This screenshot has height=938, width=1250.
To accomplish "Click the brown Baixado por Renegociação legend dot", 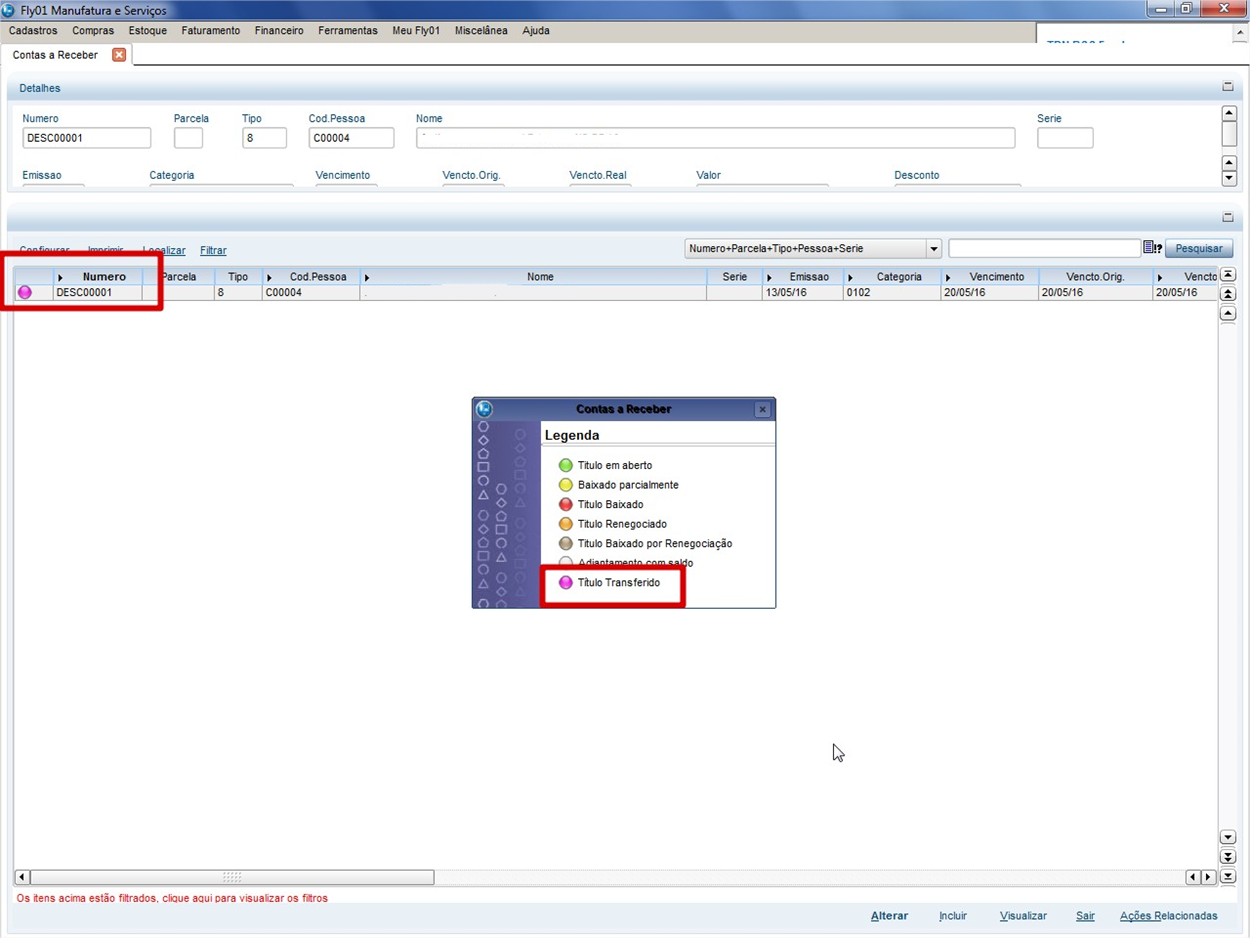I will 566,544.
